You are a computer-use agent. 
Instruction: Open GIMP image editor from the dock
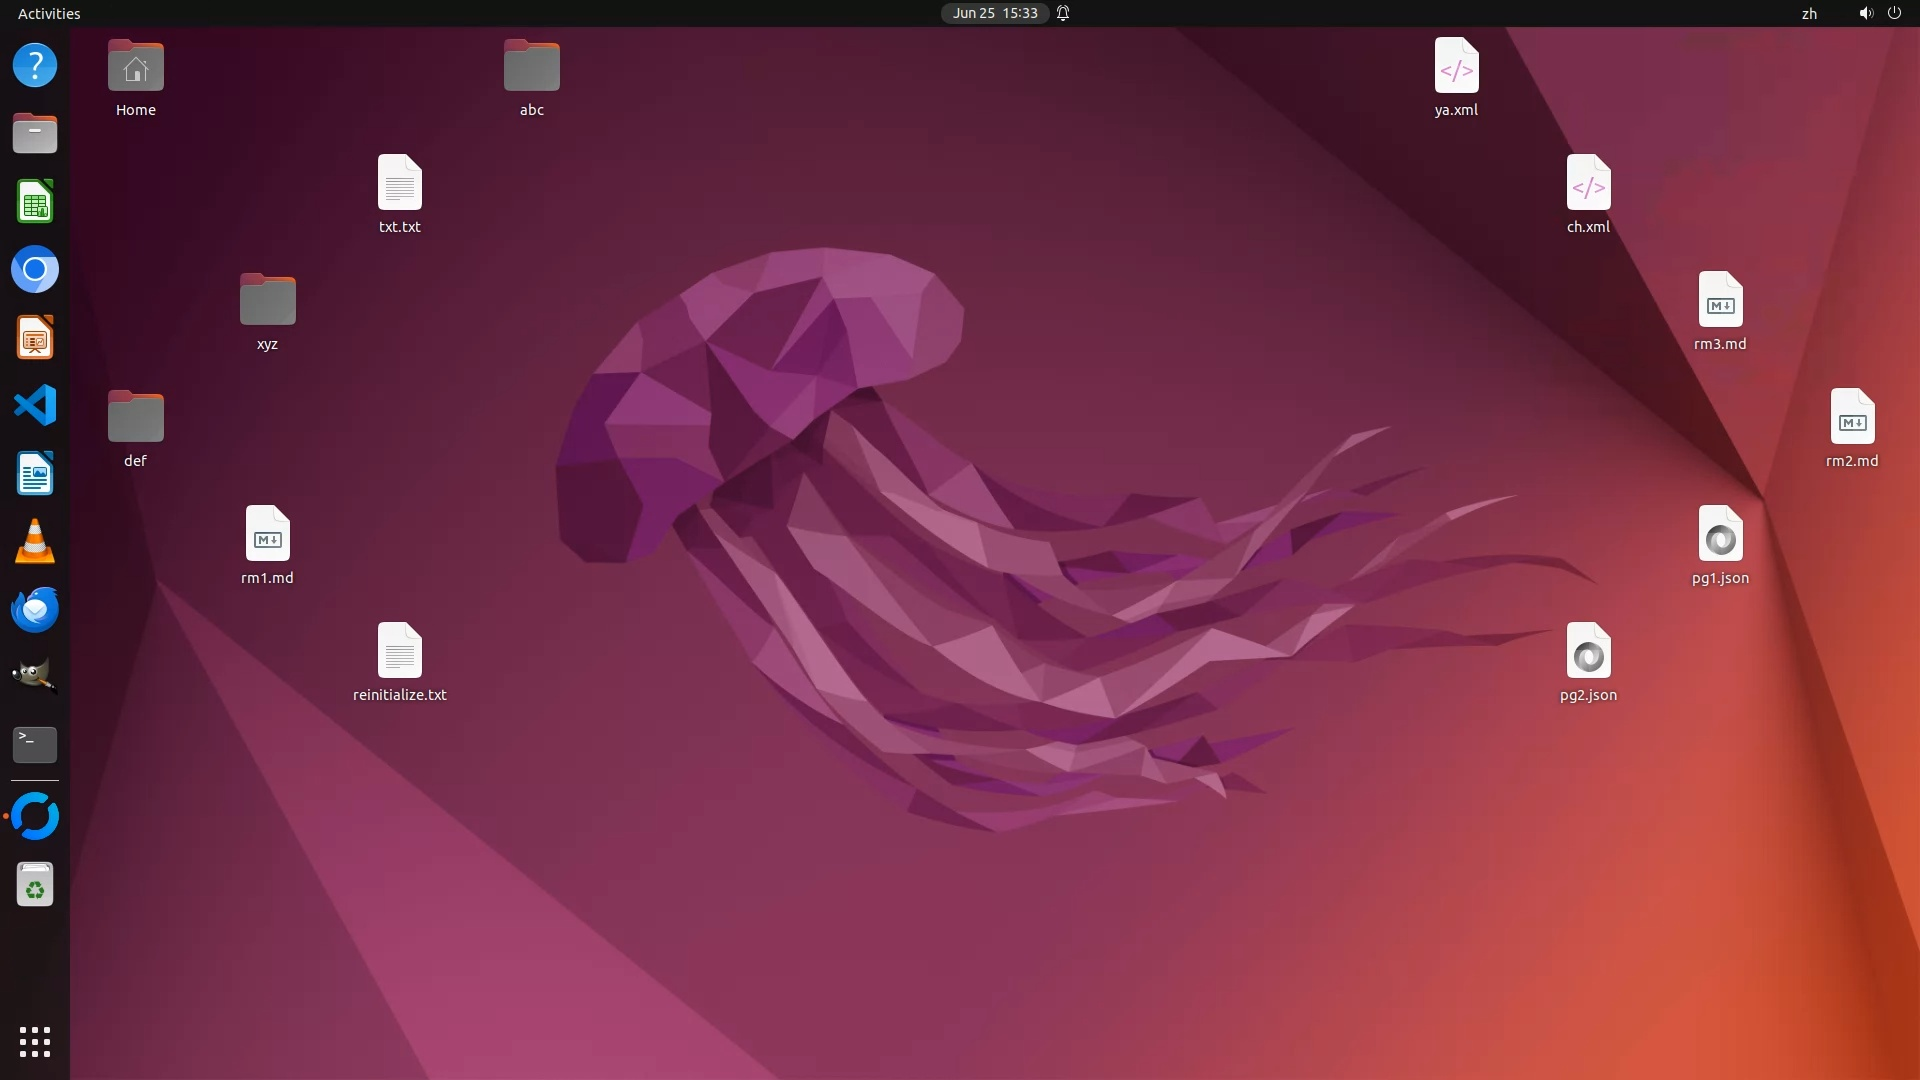point(35,677)
